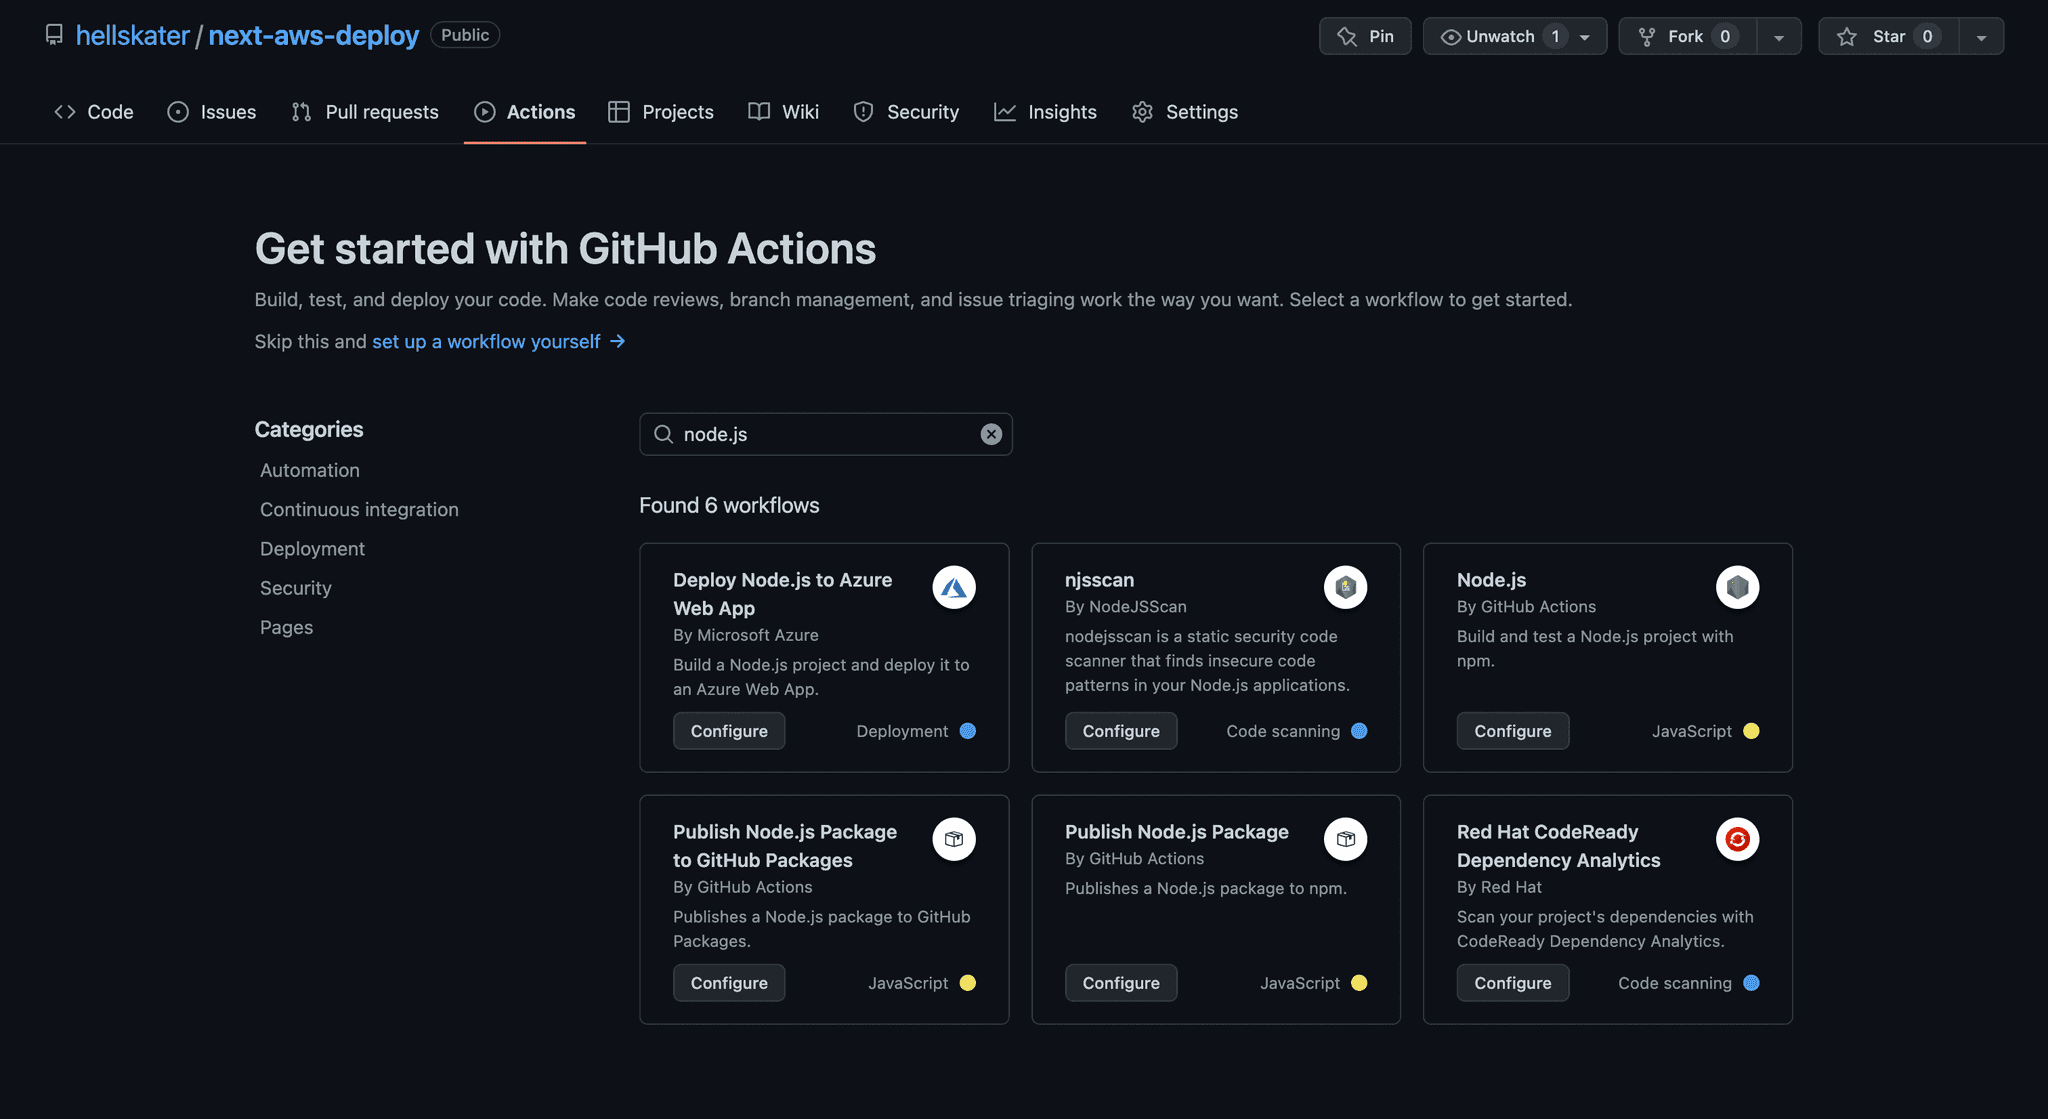
Task: Pin the repository
Action: (x=1364, y=36)
